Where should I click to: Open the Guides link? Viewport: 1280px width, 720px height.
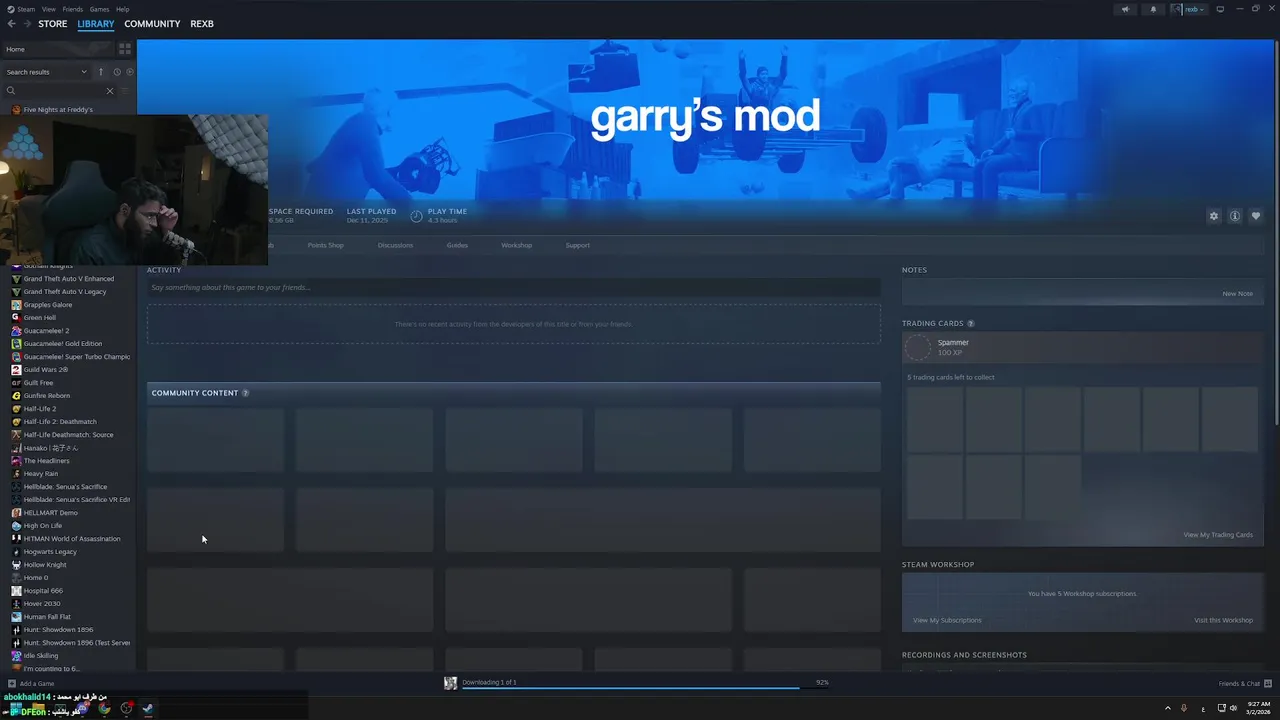point(457,245)
